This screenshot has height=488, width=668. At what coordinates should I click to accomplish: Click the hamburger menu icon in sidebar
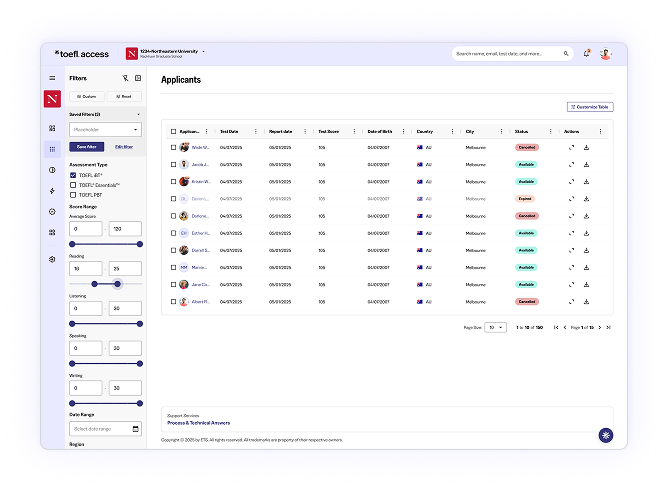pos(52,78)
